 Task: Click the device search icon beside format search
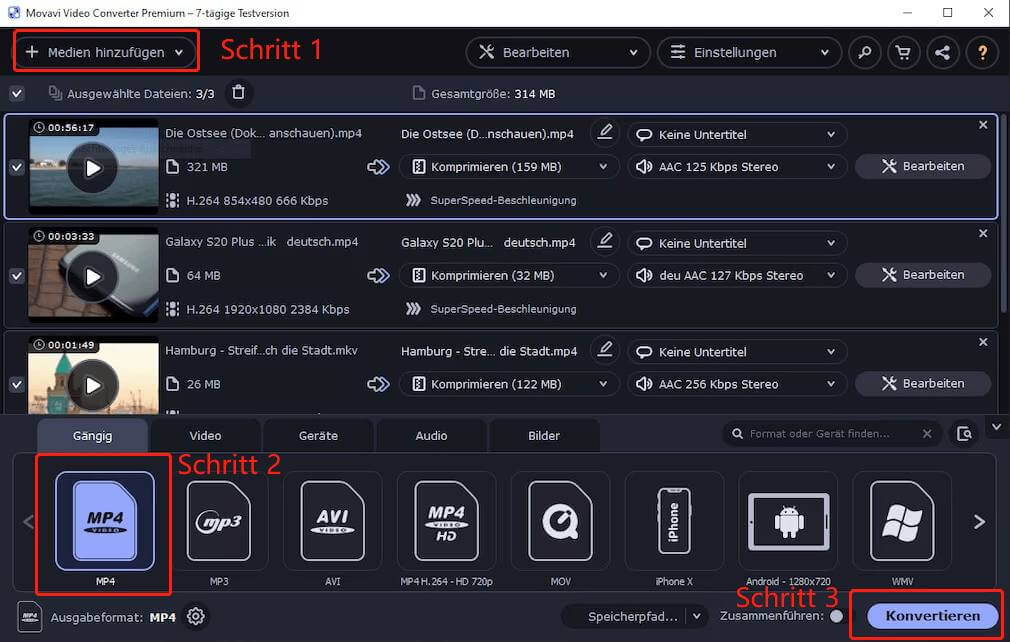click(x=965, y=435)
